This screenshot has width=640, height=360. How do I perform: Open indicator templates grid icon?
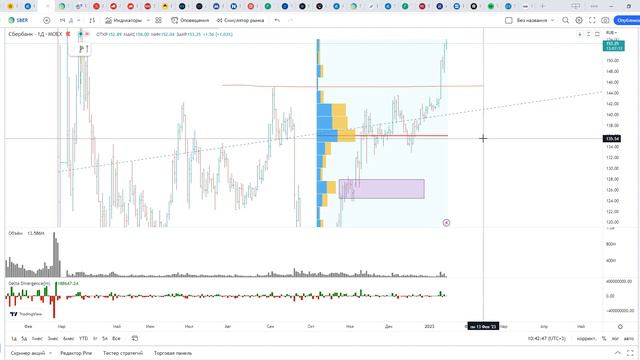158,20
